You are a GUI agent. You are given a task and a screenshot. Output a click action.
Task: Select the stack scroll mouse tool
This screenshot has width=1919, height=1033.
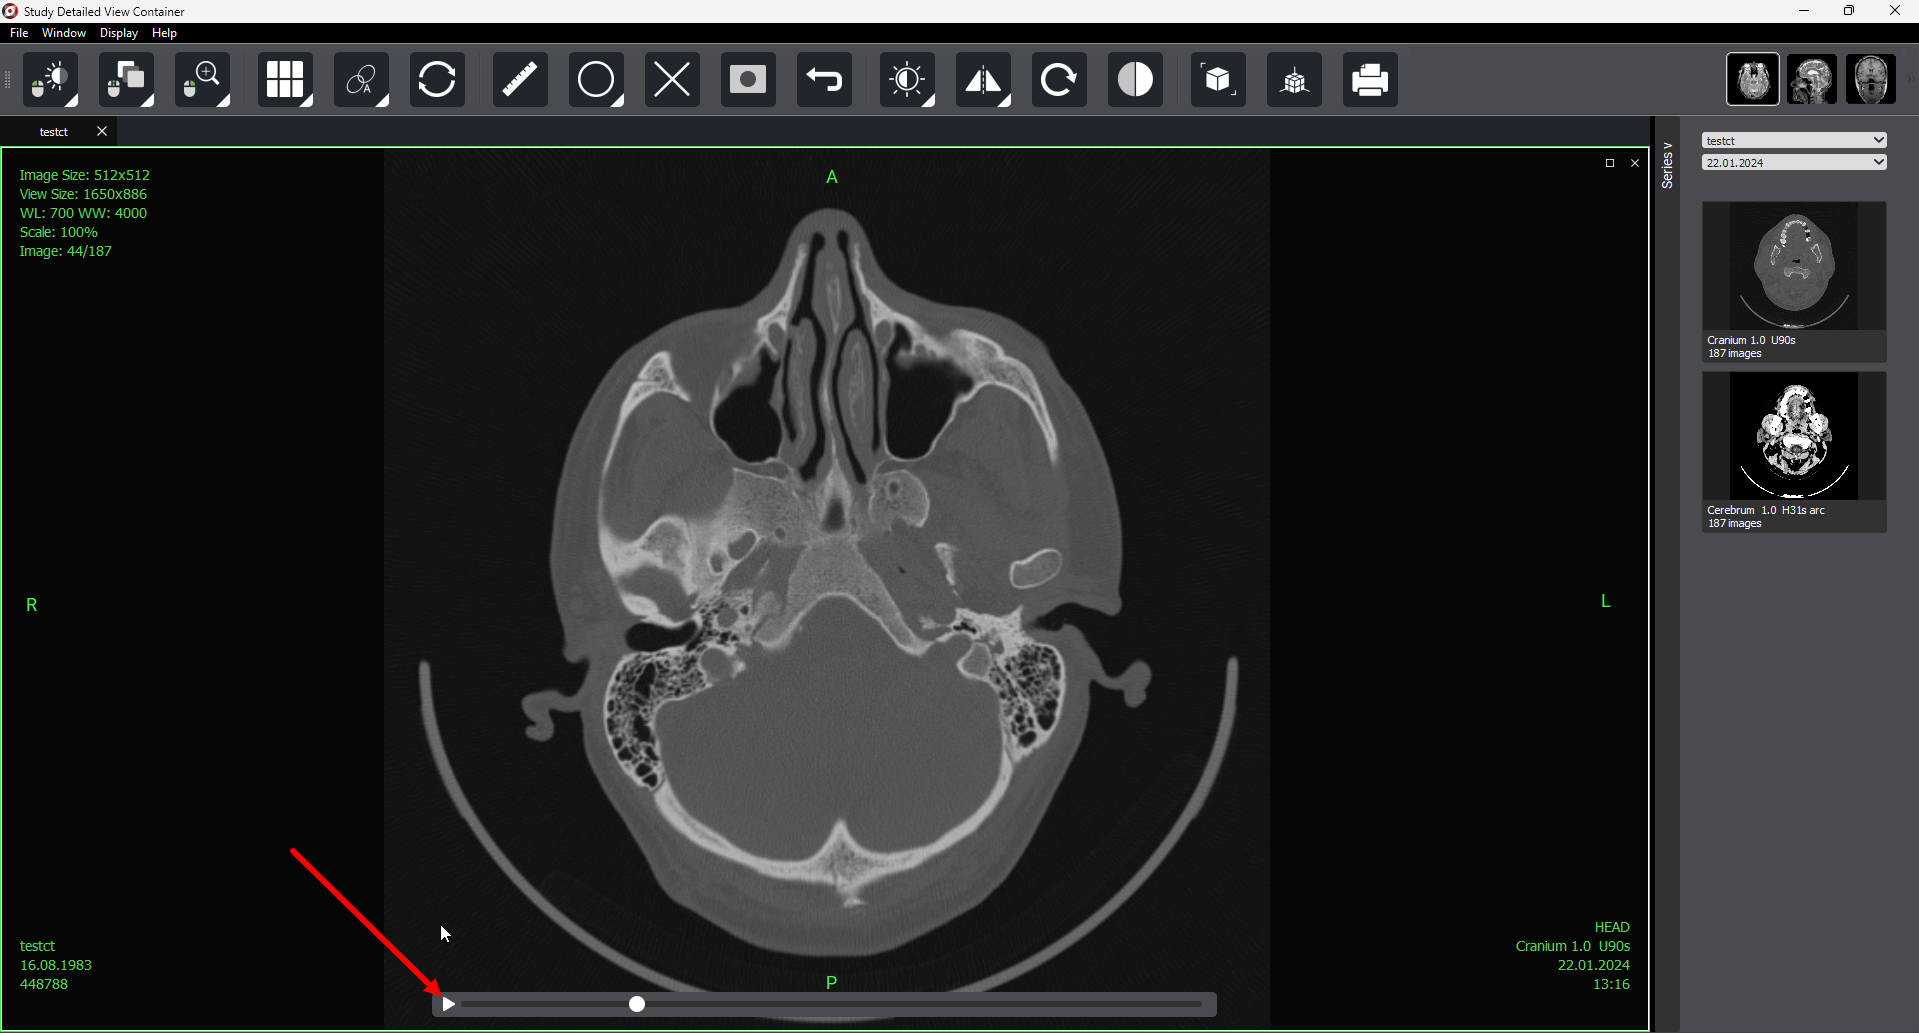coord(126,80)
